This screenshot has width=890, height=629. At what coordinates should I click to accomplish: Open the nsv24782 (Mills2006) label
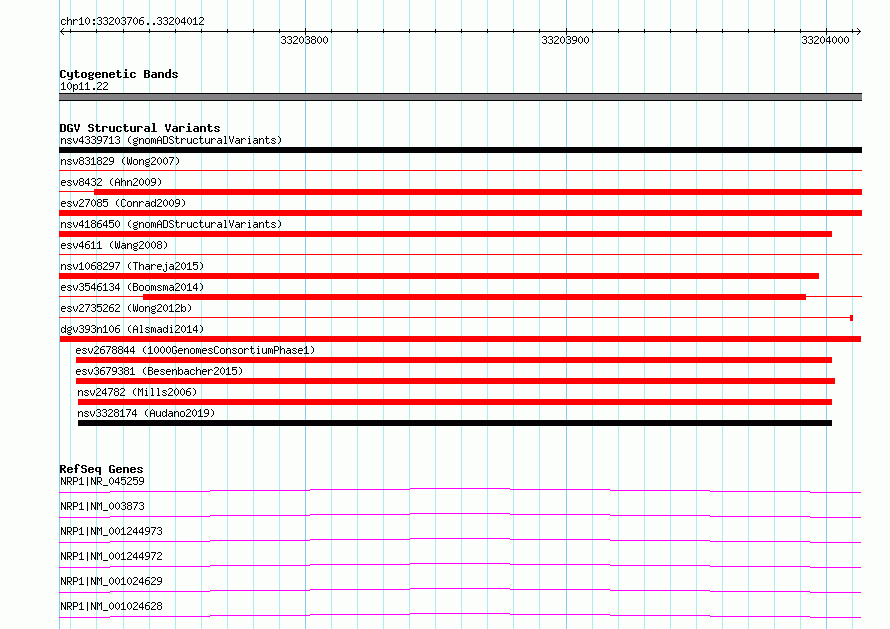click(x=137, y=392)
